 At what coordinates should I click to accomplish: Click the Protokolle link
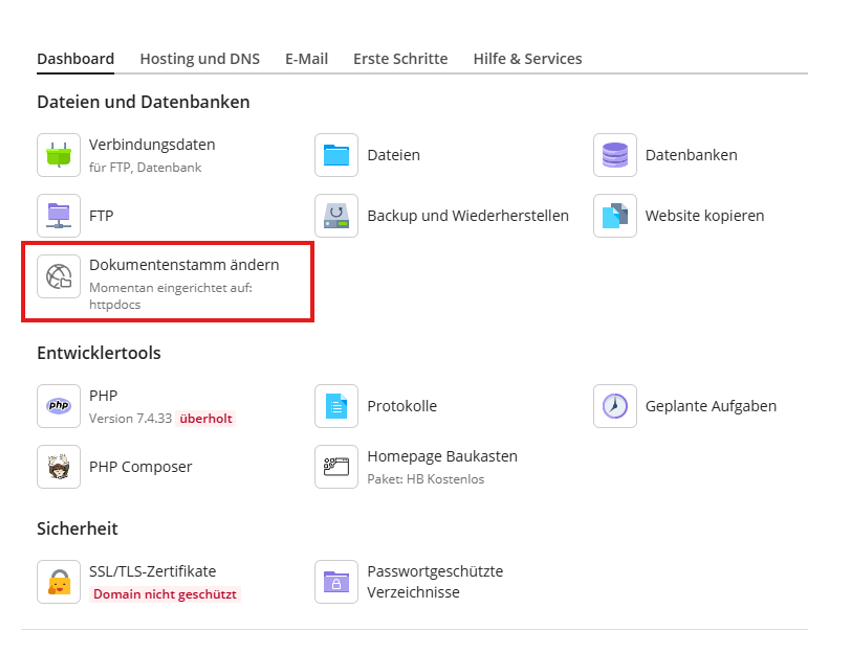pos(402,406)
